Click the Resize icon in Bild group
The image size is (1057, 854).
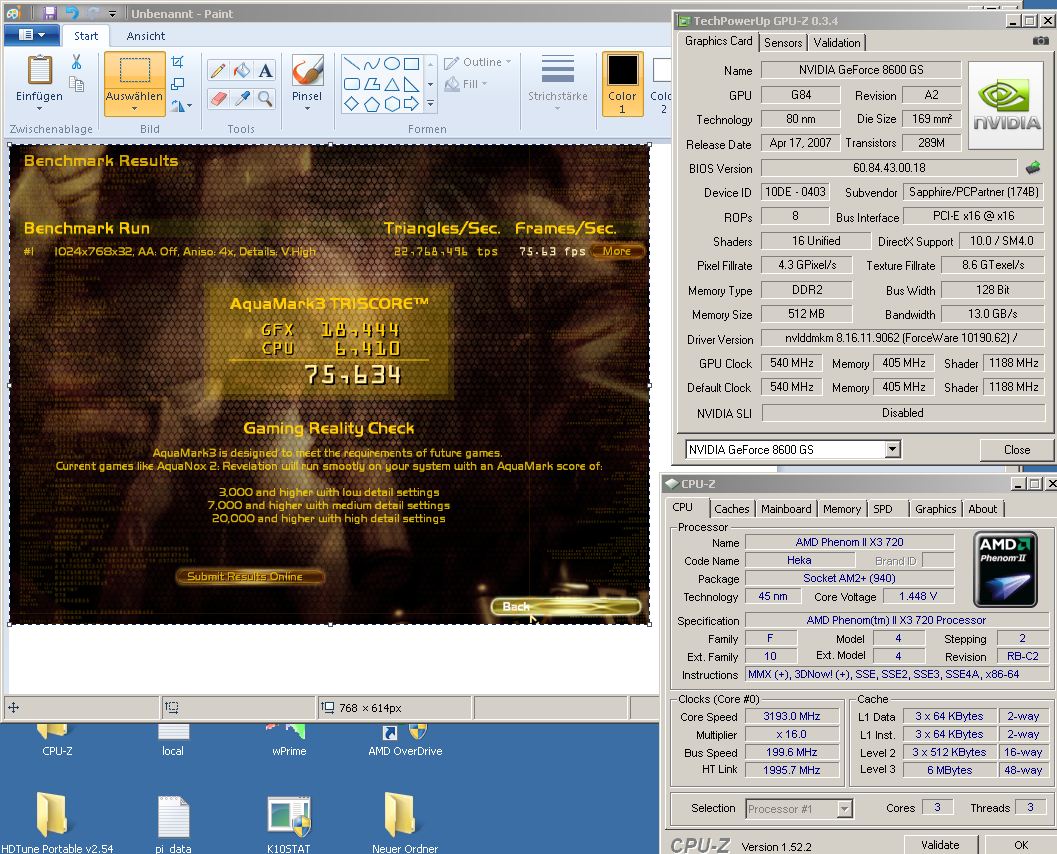(178, 84)
